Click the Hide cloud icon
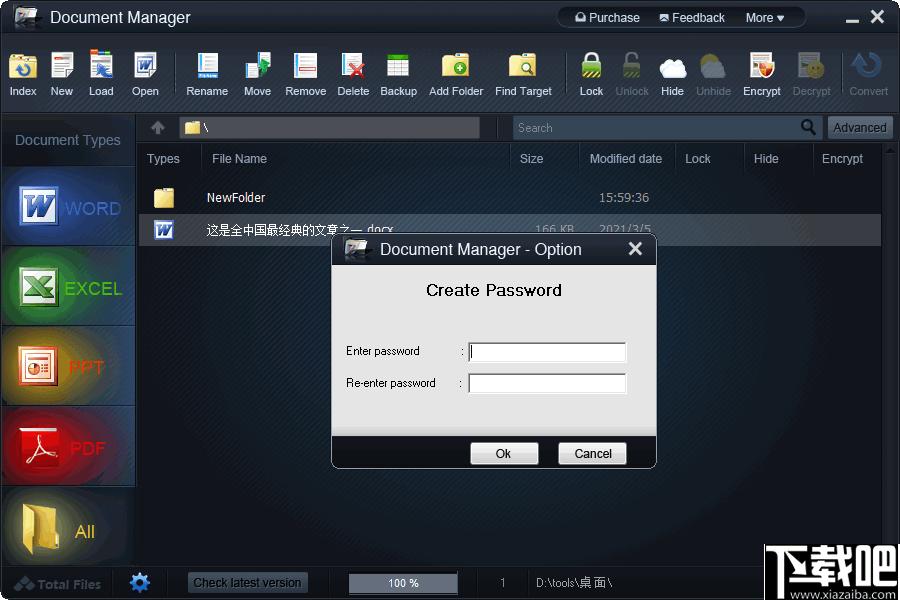Image resolution: width=900 pixels, height=600 pixels. point(672,67)
